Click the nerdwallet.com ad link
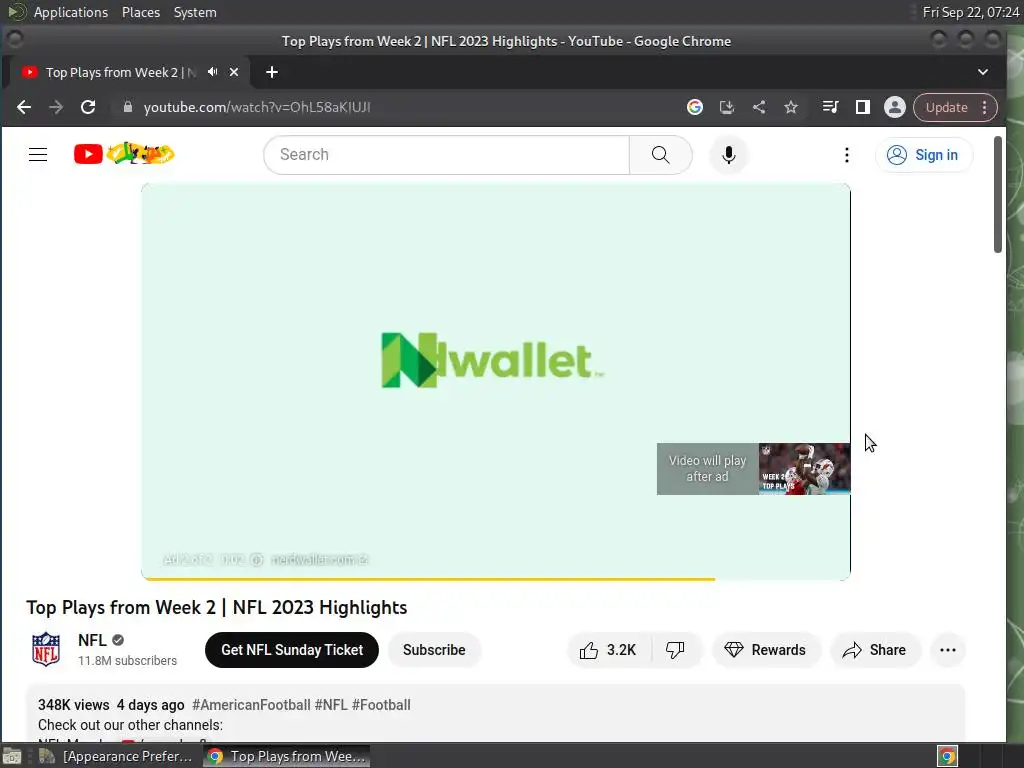This screenshot has height=768, width=1024. coord(319,560)
